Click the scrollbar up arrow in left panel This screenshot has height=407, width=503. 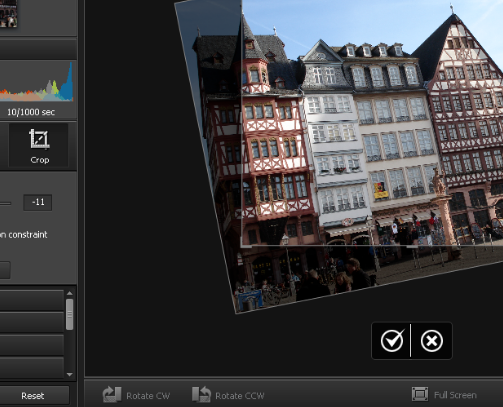coord(70,293)
